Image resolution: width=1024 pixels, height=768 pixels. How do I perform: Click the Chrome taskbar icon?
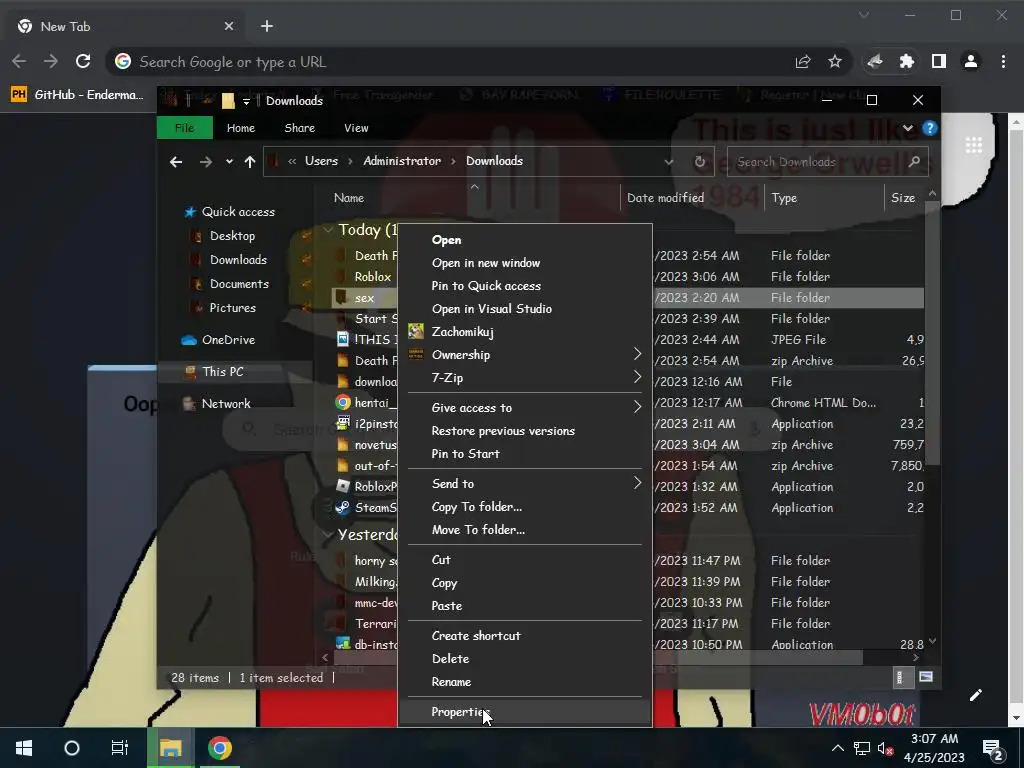click(219, 748)
